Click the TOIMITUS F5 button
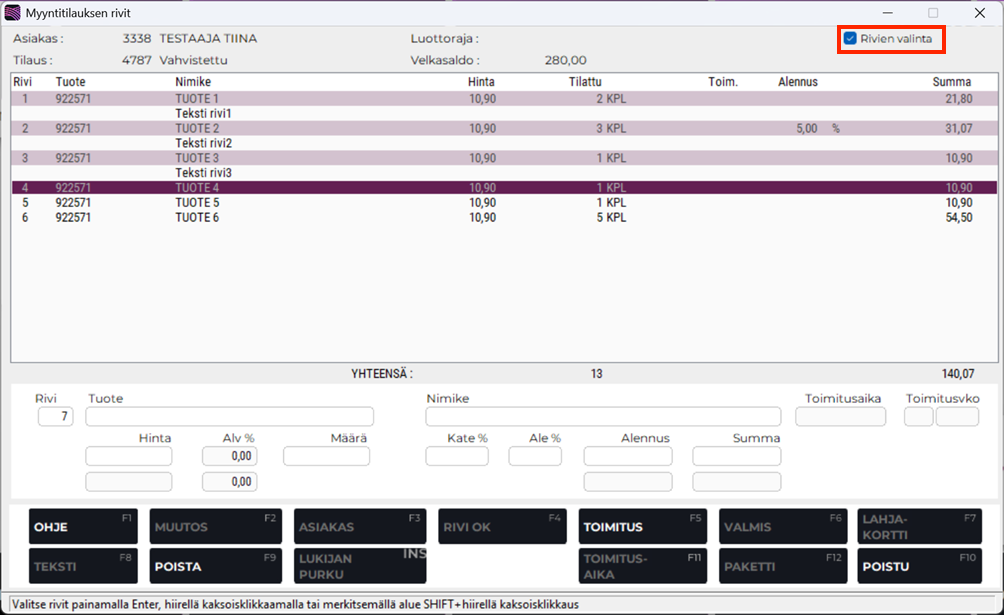Screen dimensions: 1004x615 tap(642, 526)
